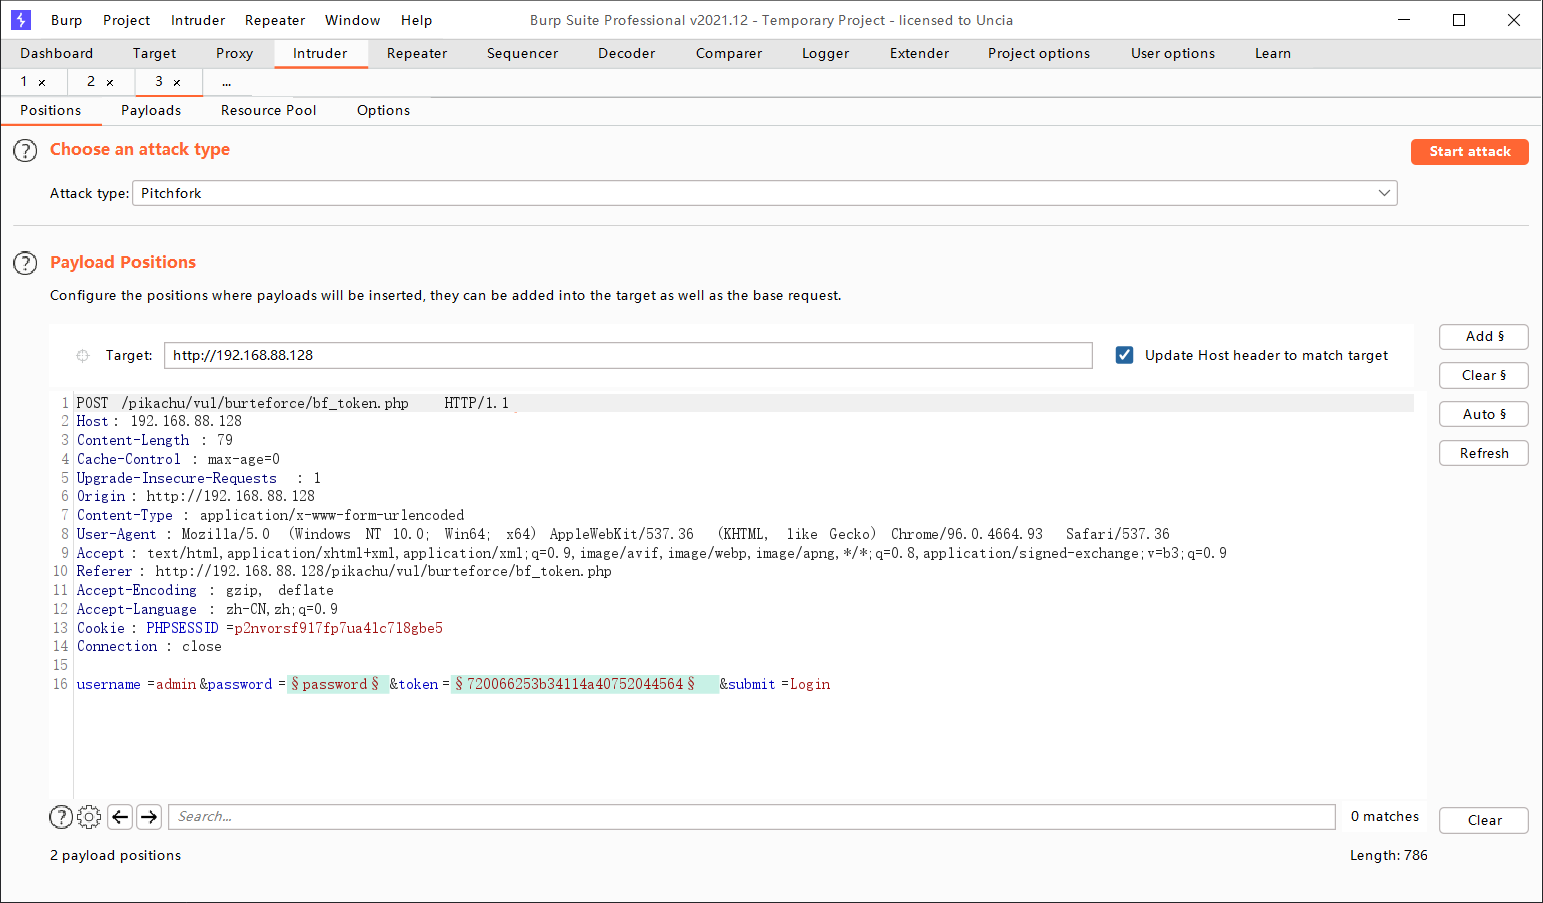The image size is (1543, 903).
Task: Switch to the Extender tab
Action: coord(920,53)
